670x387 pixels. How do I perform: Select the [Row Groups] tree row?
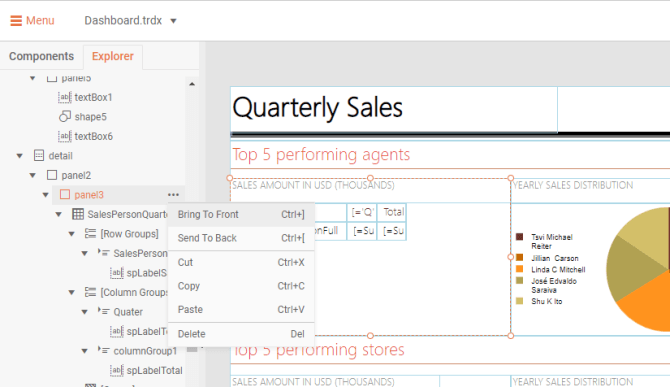[129, 234]
